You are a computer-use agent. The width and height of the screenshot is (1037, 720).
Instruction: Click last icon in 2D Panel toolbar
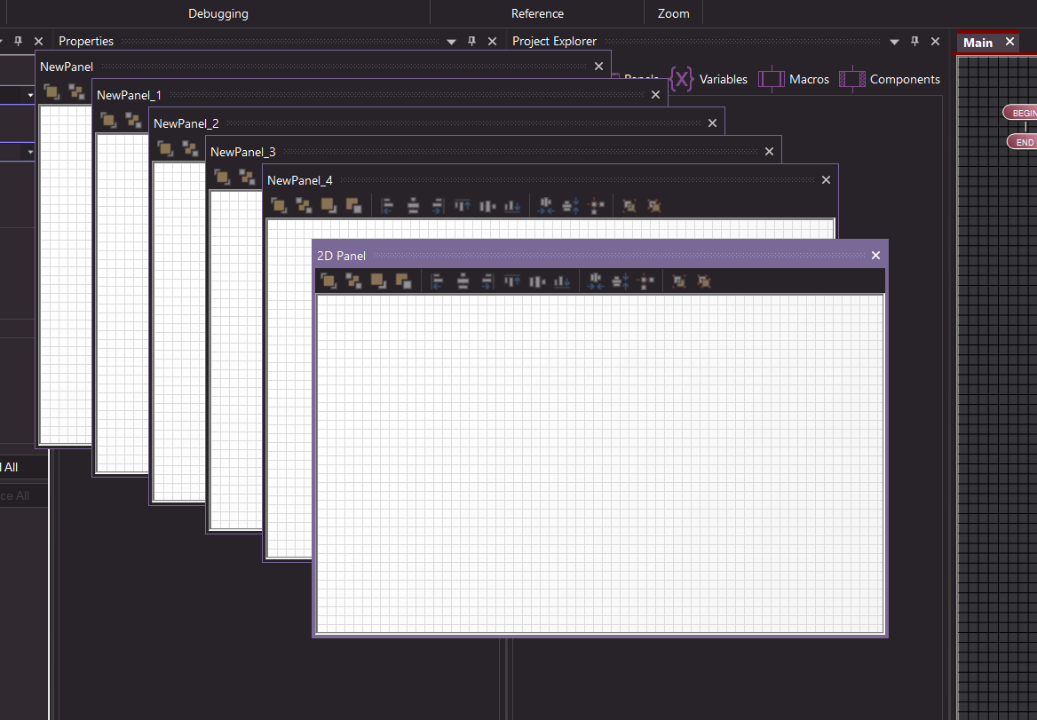click(x=704, y=281)
